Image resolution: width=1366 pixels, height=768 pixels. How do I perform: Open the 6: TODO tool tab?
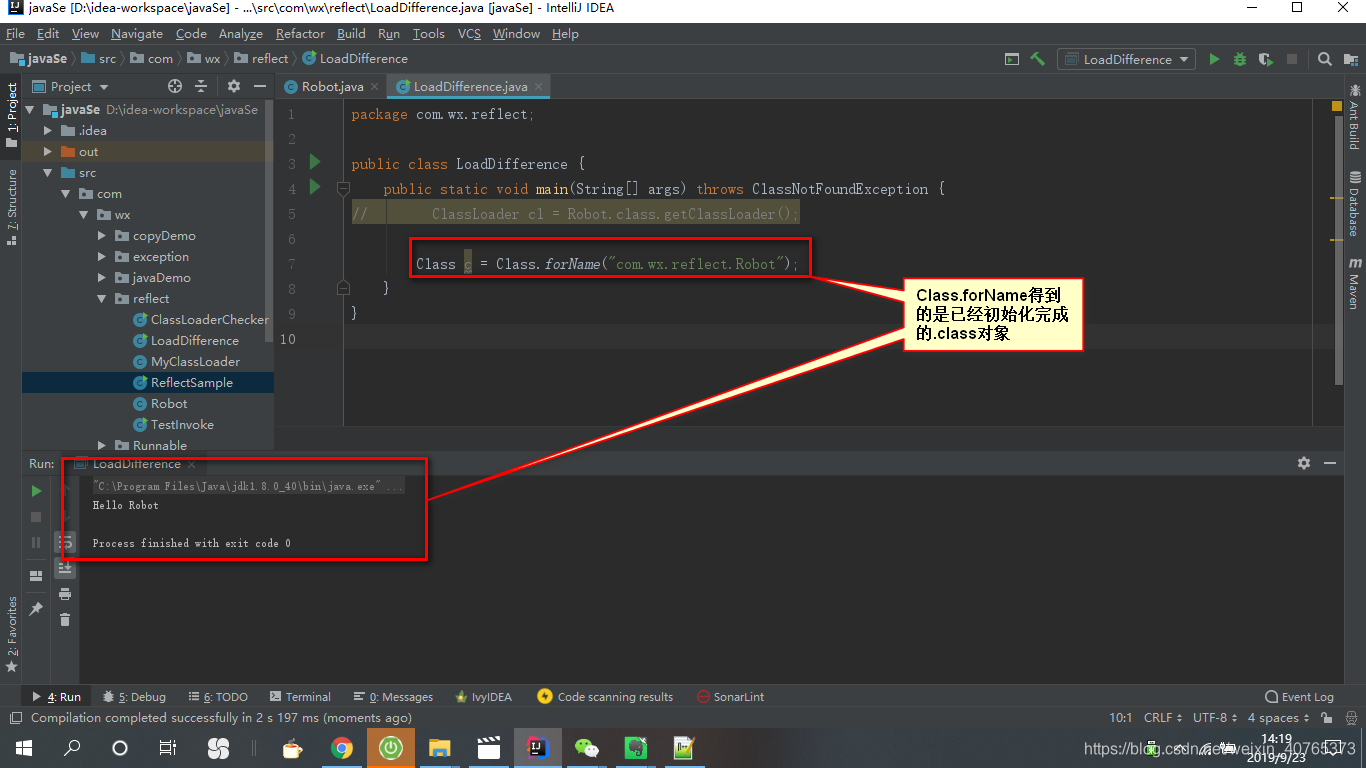point(217,697)
